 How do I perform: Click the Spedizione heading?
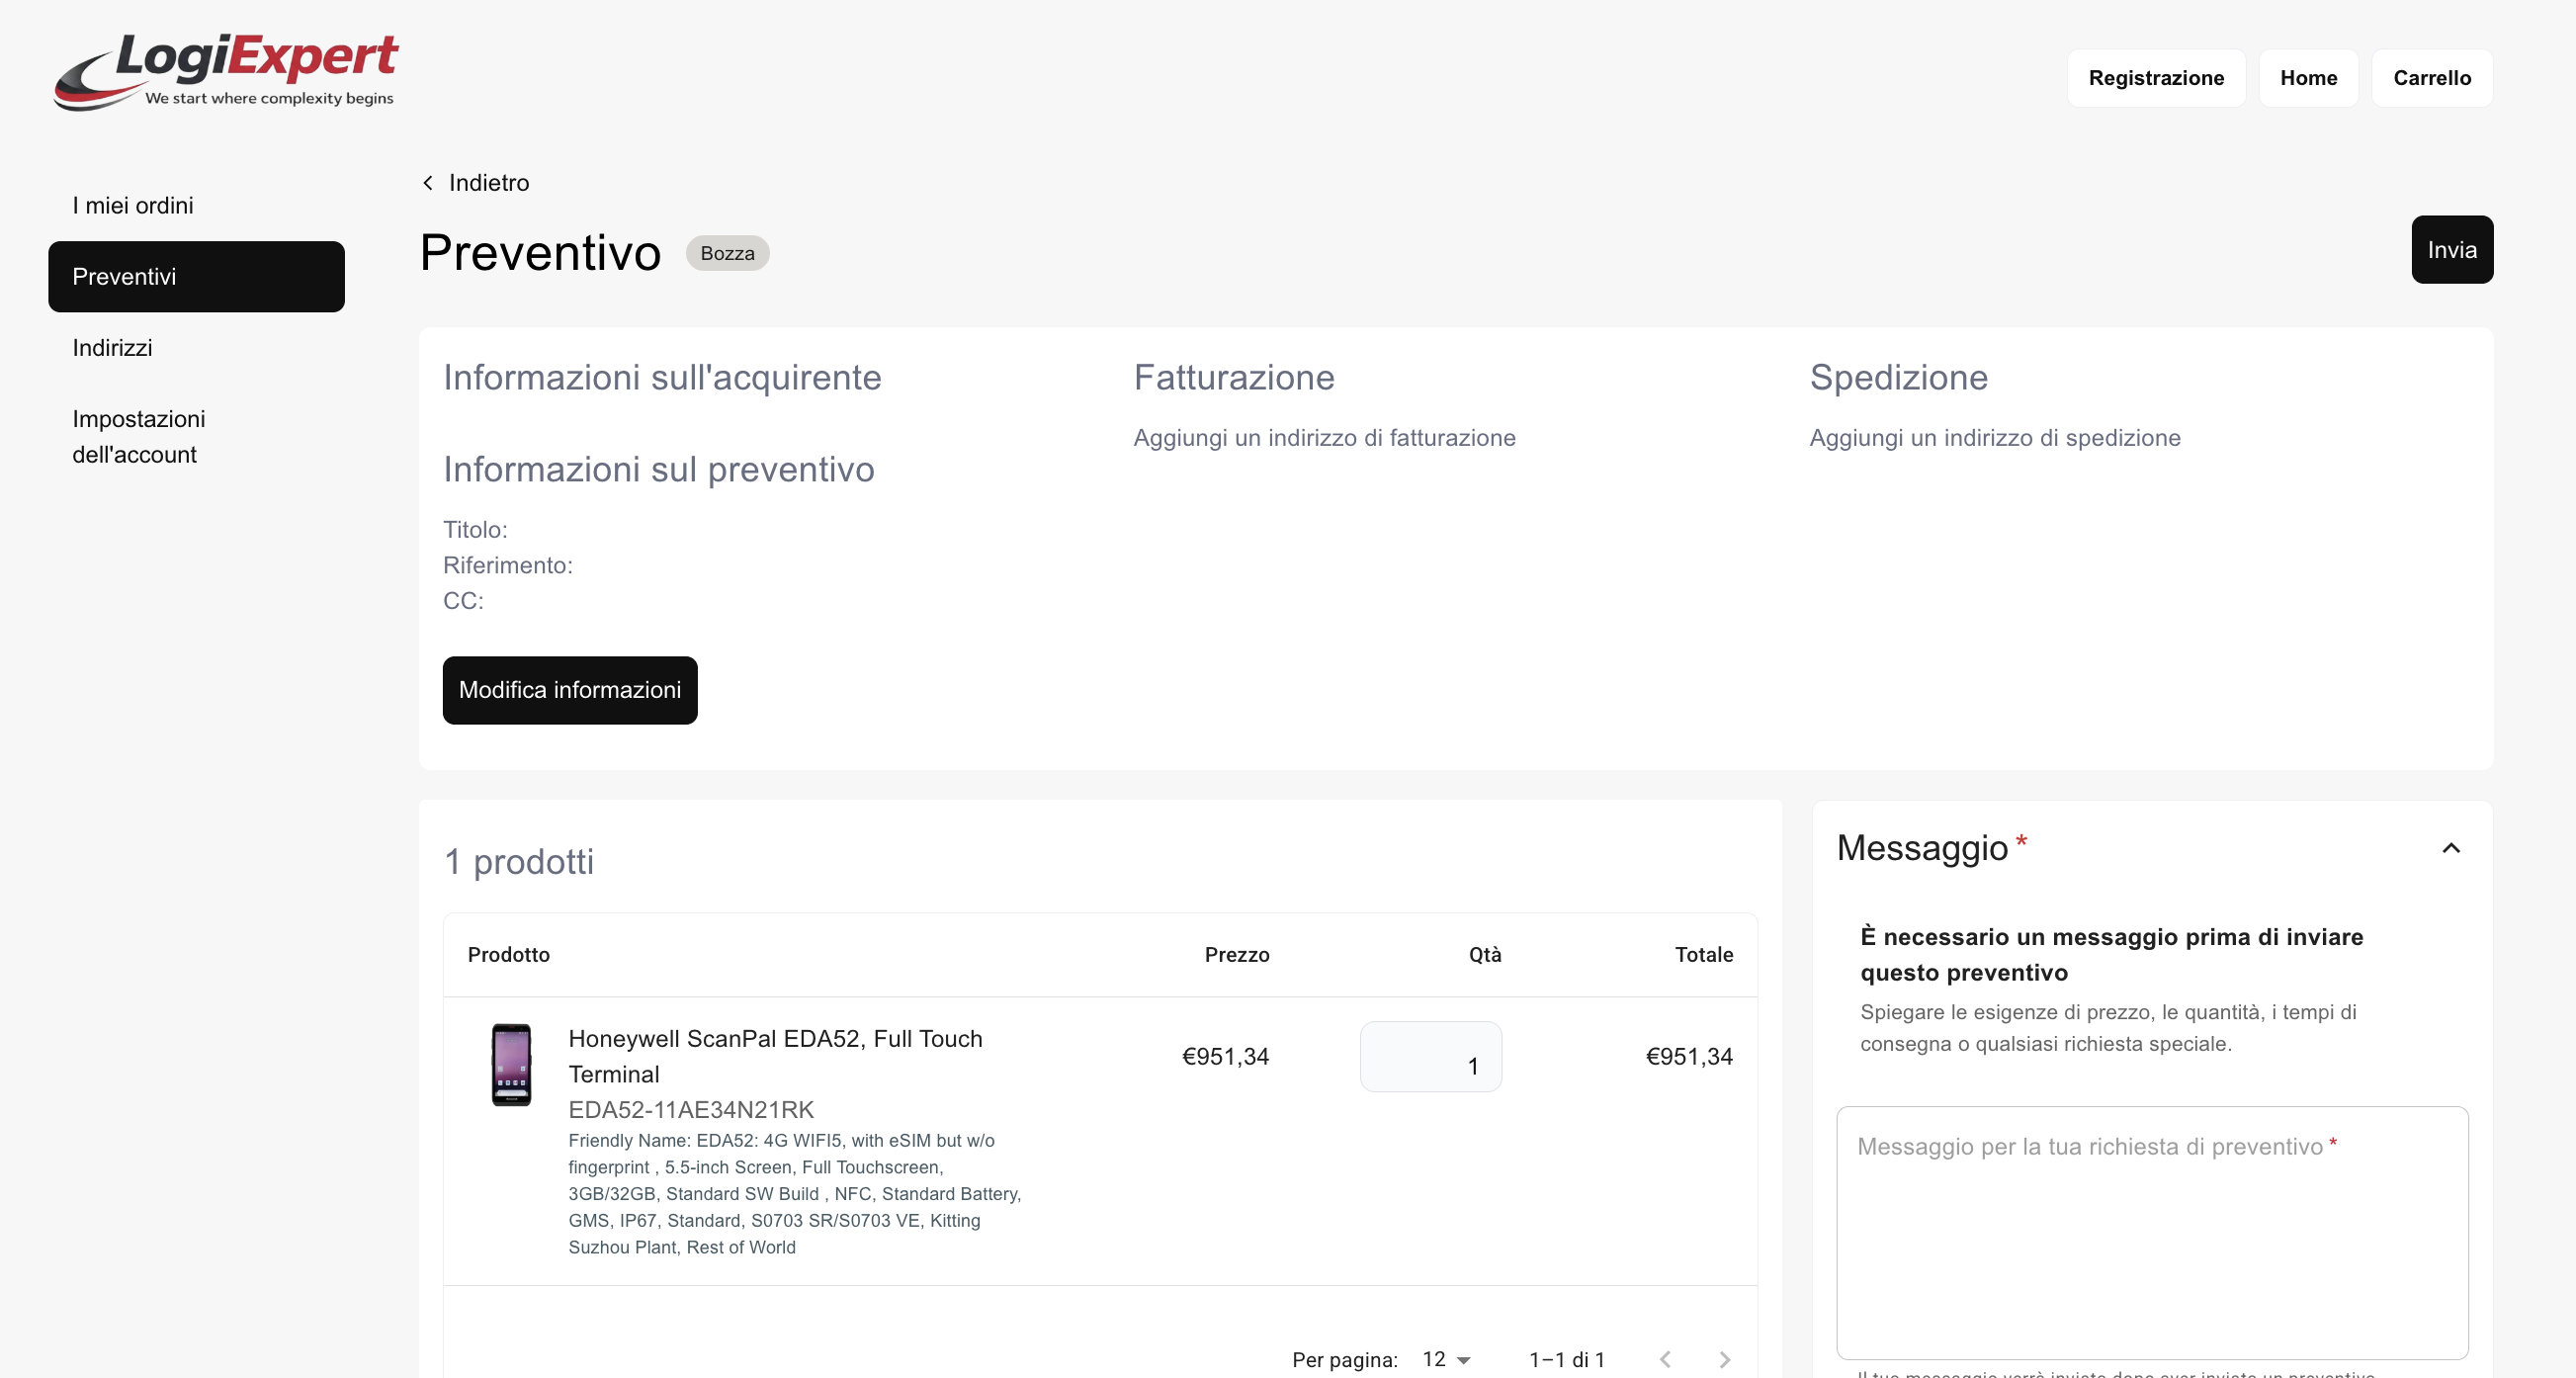(1899, 378)
